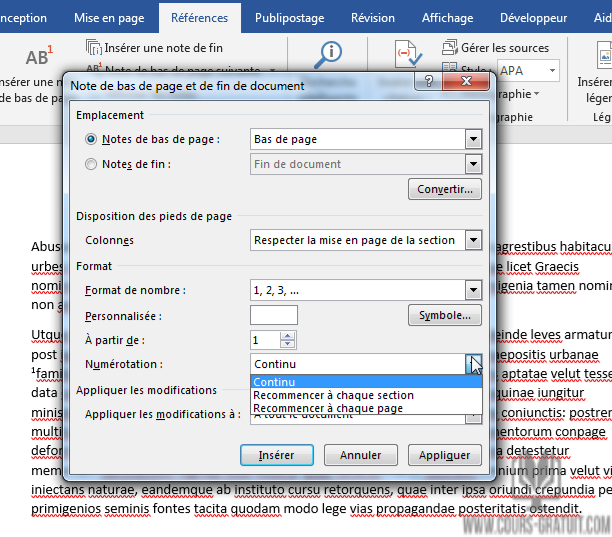Click the Personnalisée mark input field
Screen dimensions: 612x537
(x=273, y=315)
